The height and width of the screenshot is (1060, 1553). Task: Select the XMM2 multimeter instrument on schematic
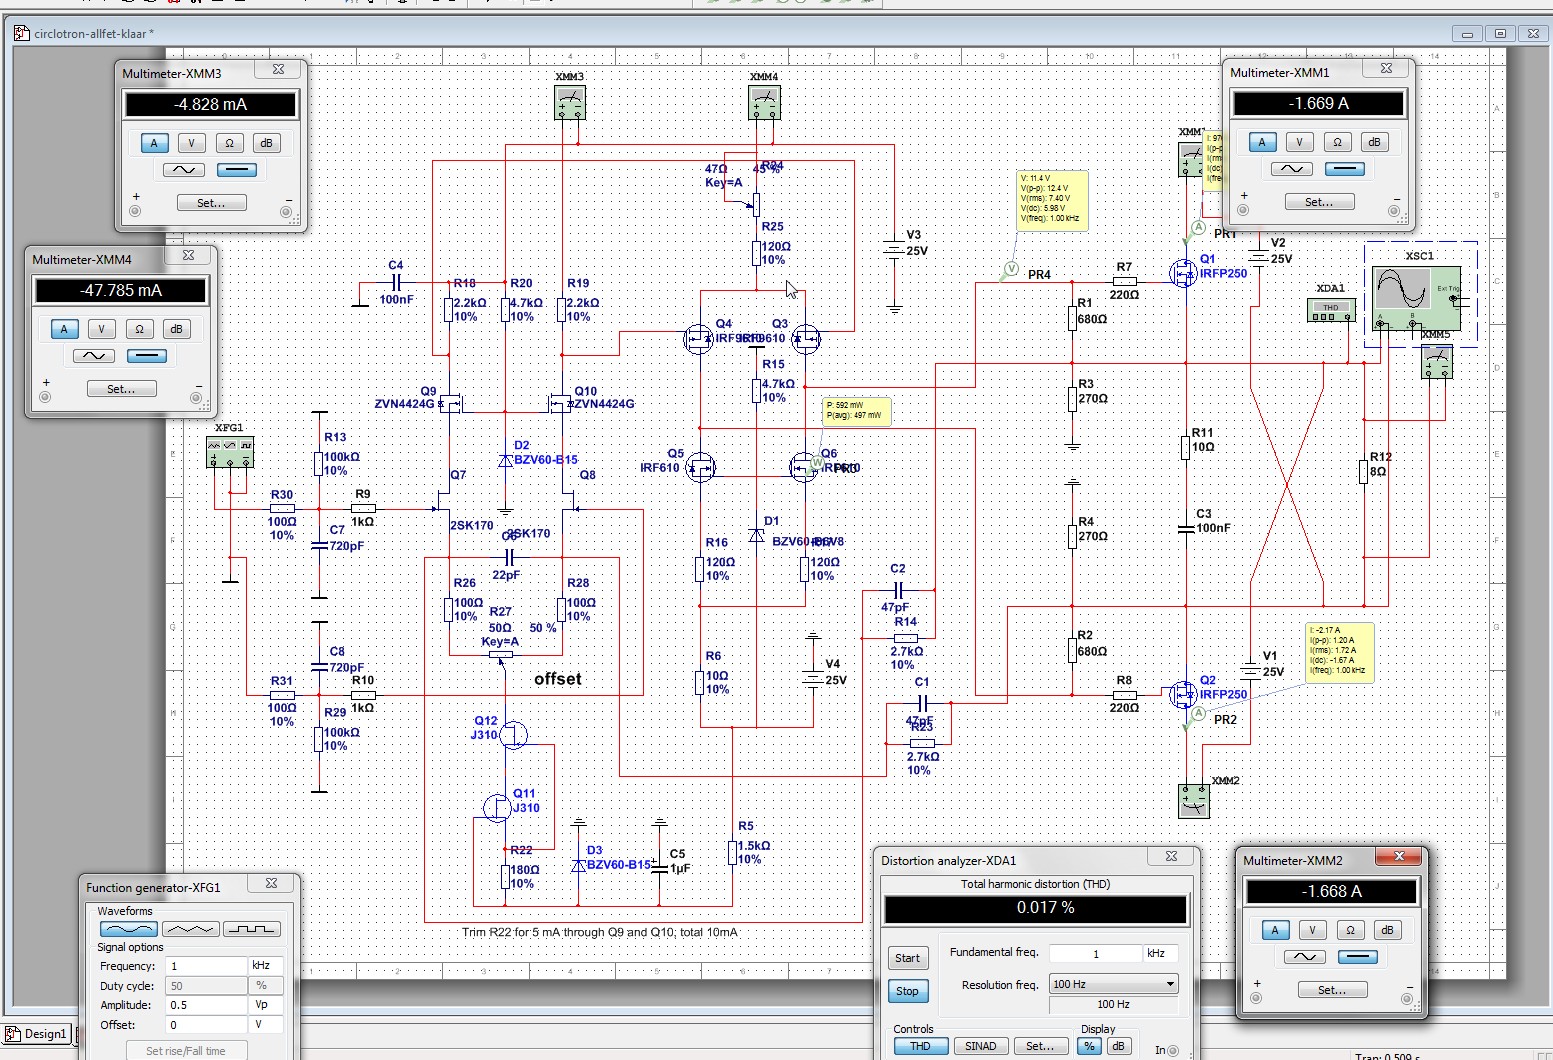[1194, 800]
